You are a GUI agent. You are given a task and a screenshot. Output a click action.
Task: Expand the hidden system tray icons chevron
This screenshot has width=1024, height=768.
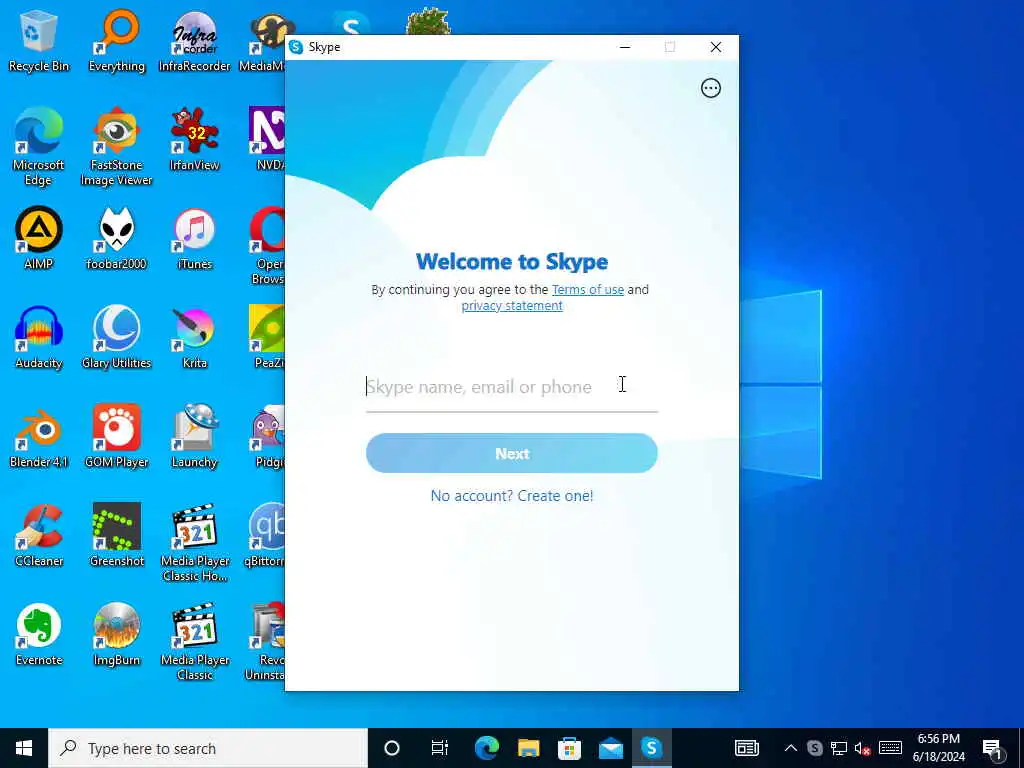click(790, 748)
